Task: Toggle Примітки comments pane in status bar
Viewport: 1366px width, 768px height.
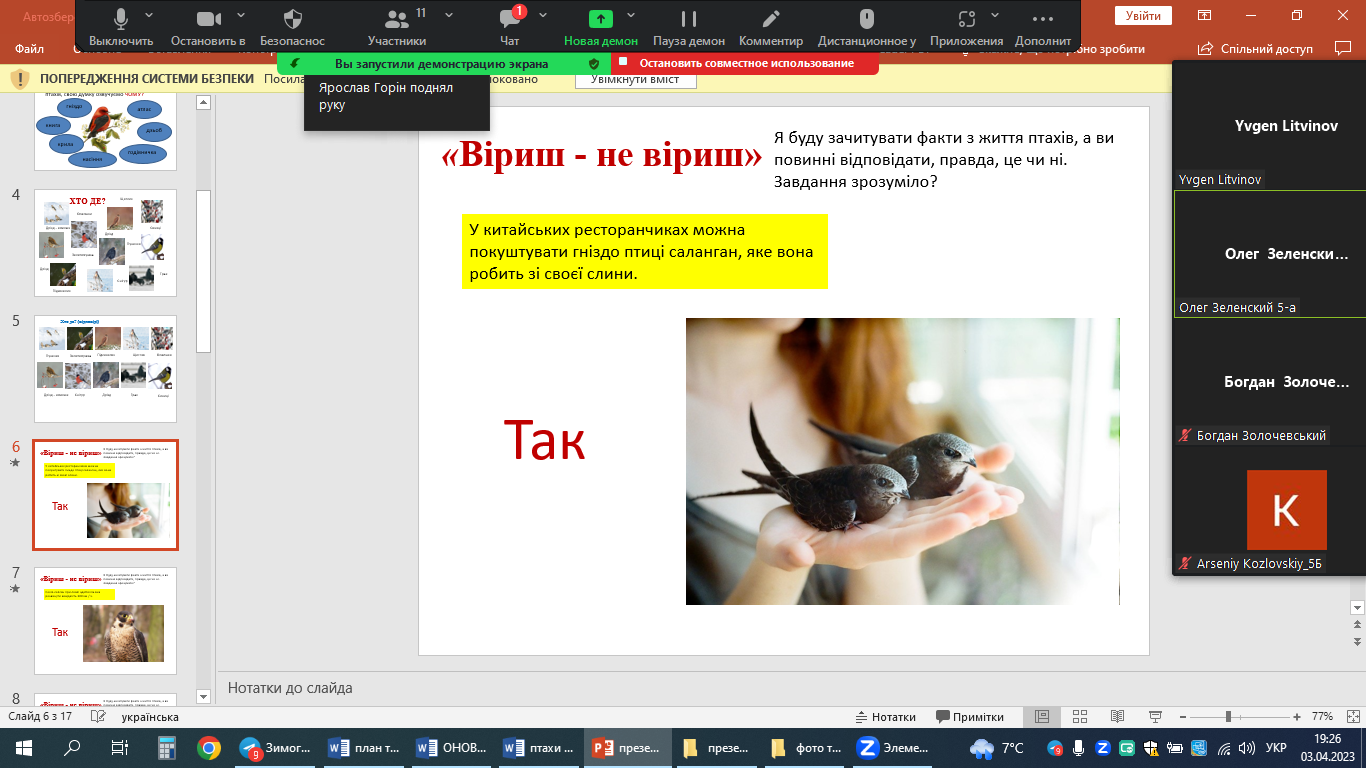Action: click(x=970, y=717)
